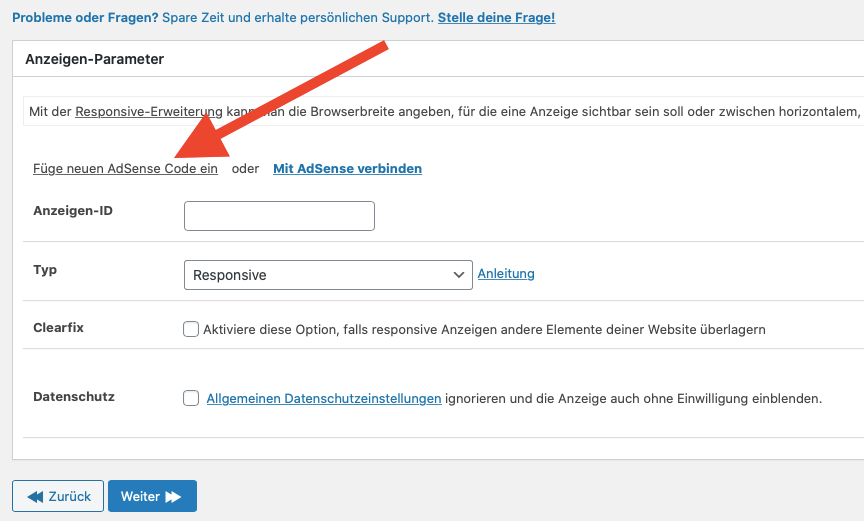Screen dimensions: 864x521
Task: Click the Datenschutz label text
Action: [x=74, y=397]
